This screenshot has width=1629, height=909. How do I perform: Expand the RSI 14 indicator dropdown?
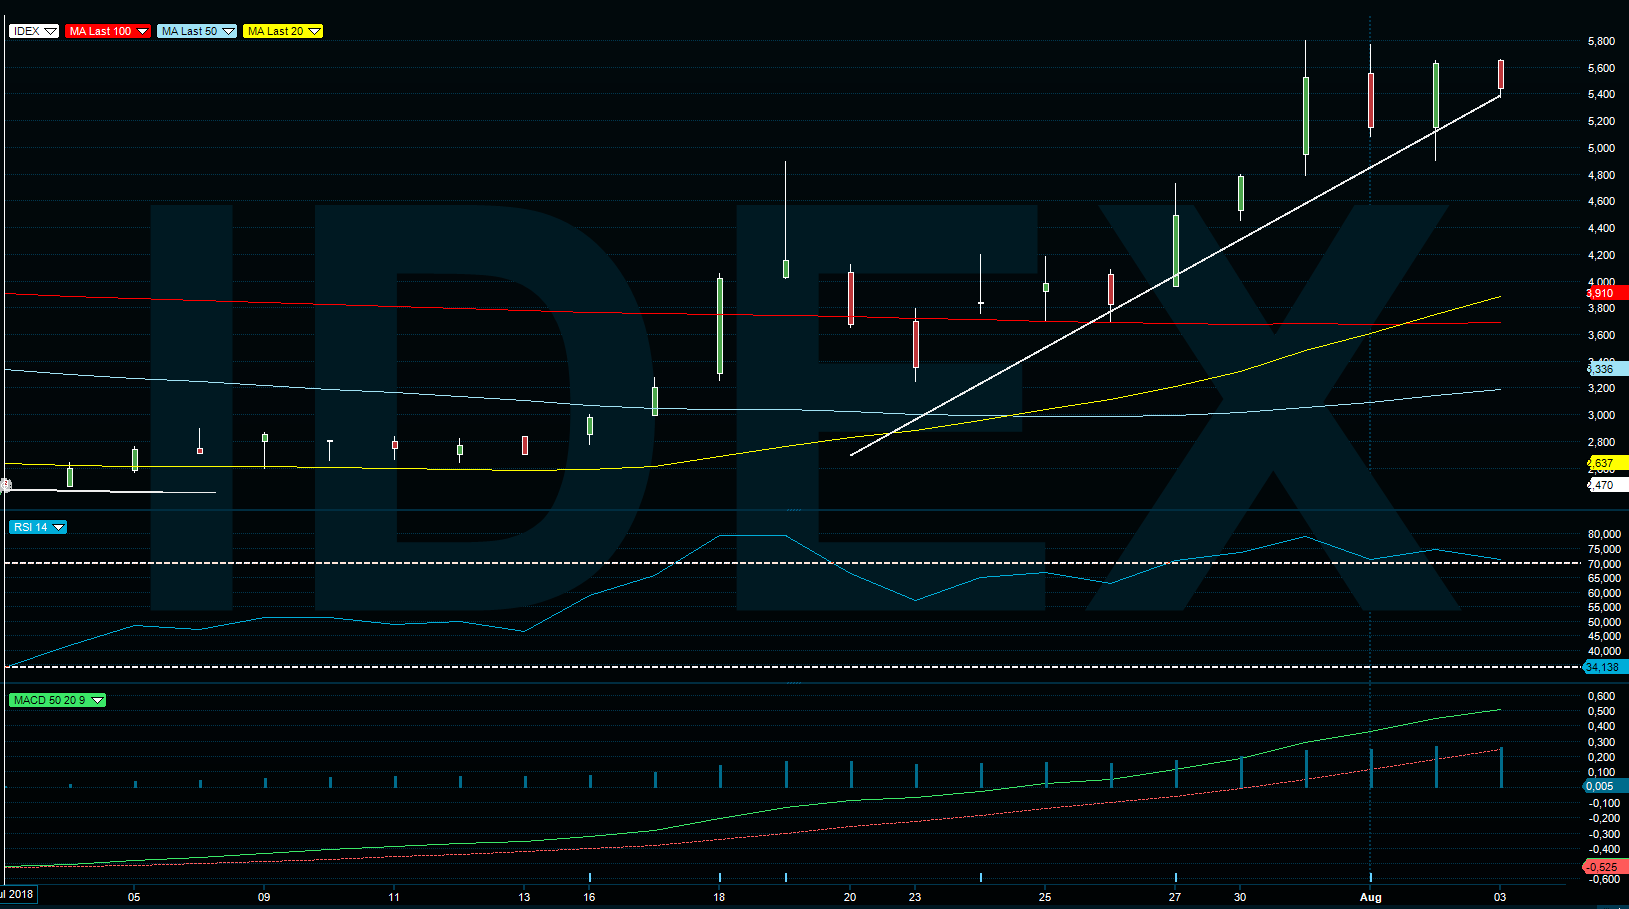click(38, 527)
